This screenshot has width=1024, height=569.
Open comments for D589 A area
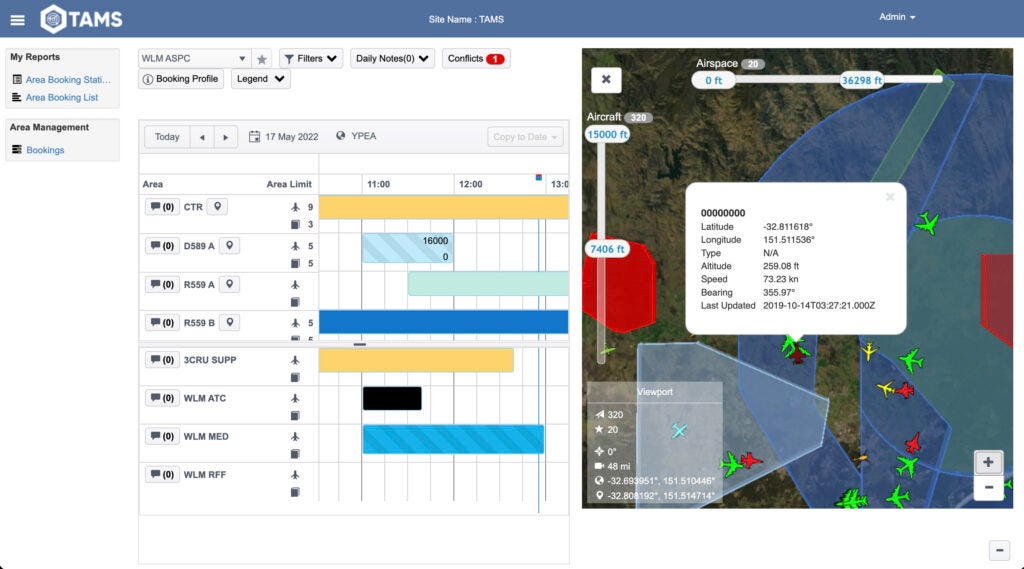pyautogui.click(x=161, y=246)
